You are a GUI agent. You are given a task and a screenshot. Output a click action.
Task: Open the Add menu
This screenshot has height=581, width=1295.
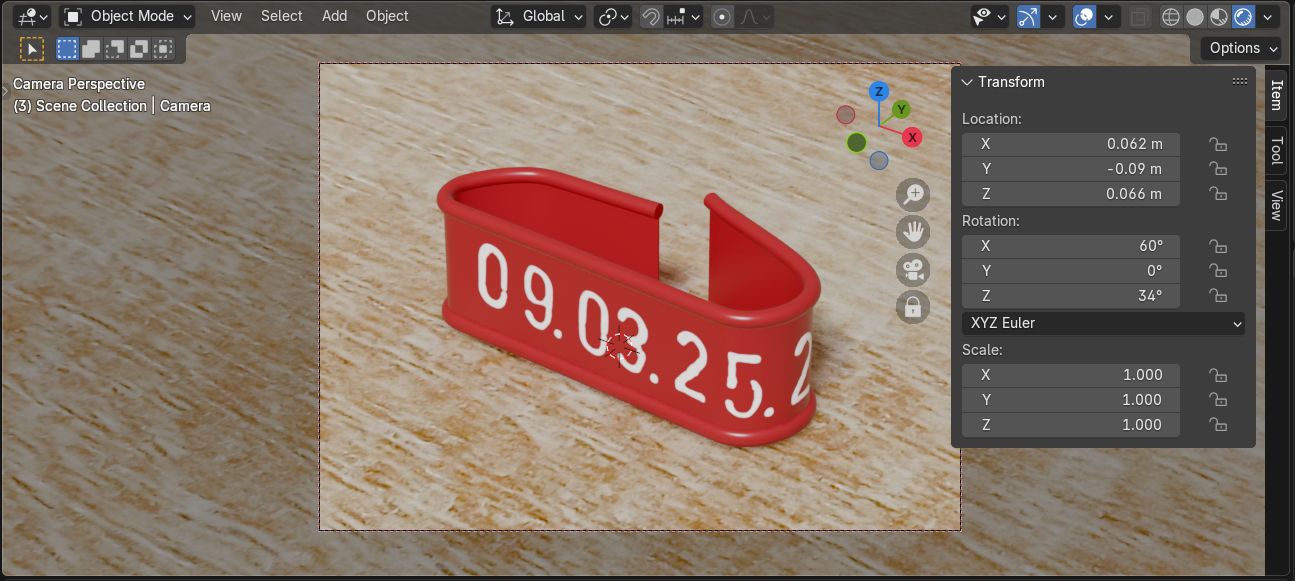pyautogui.click(x=334, y=16)
